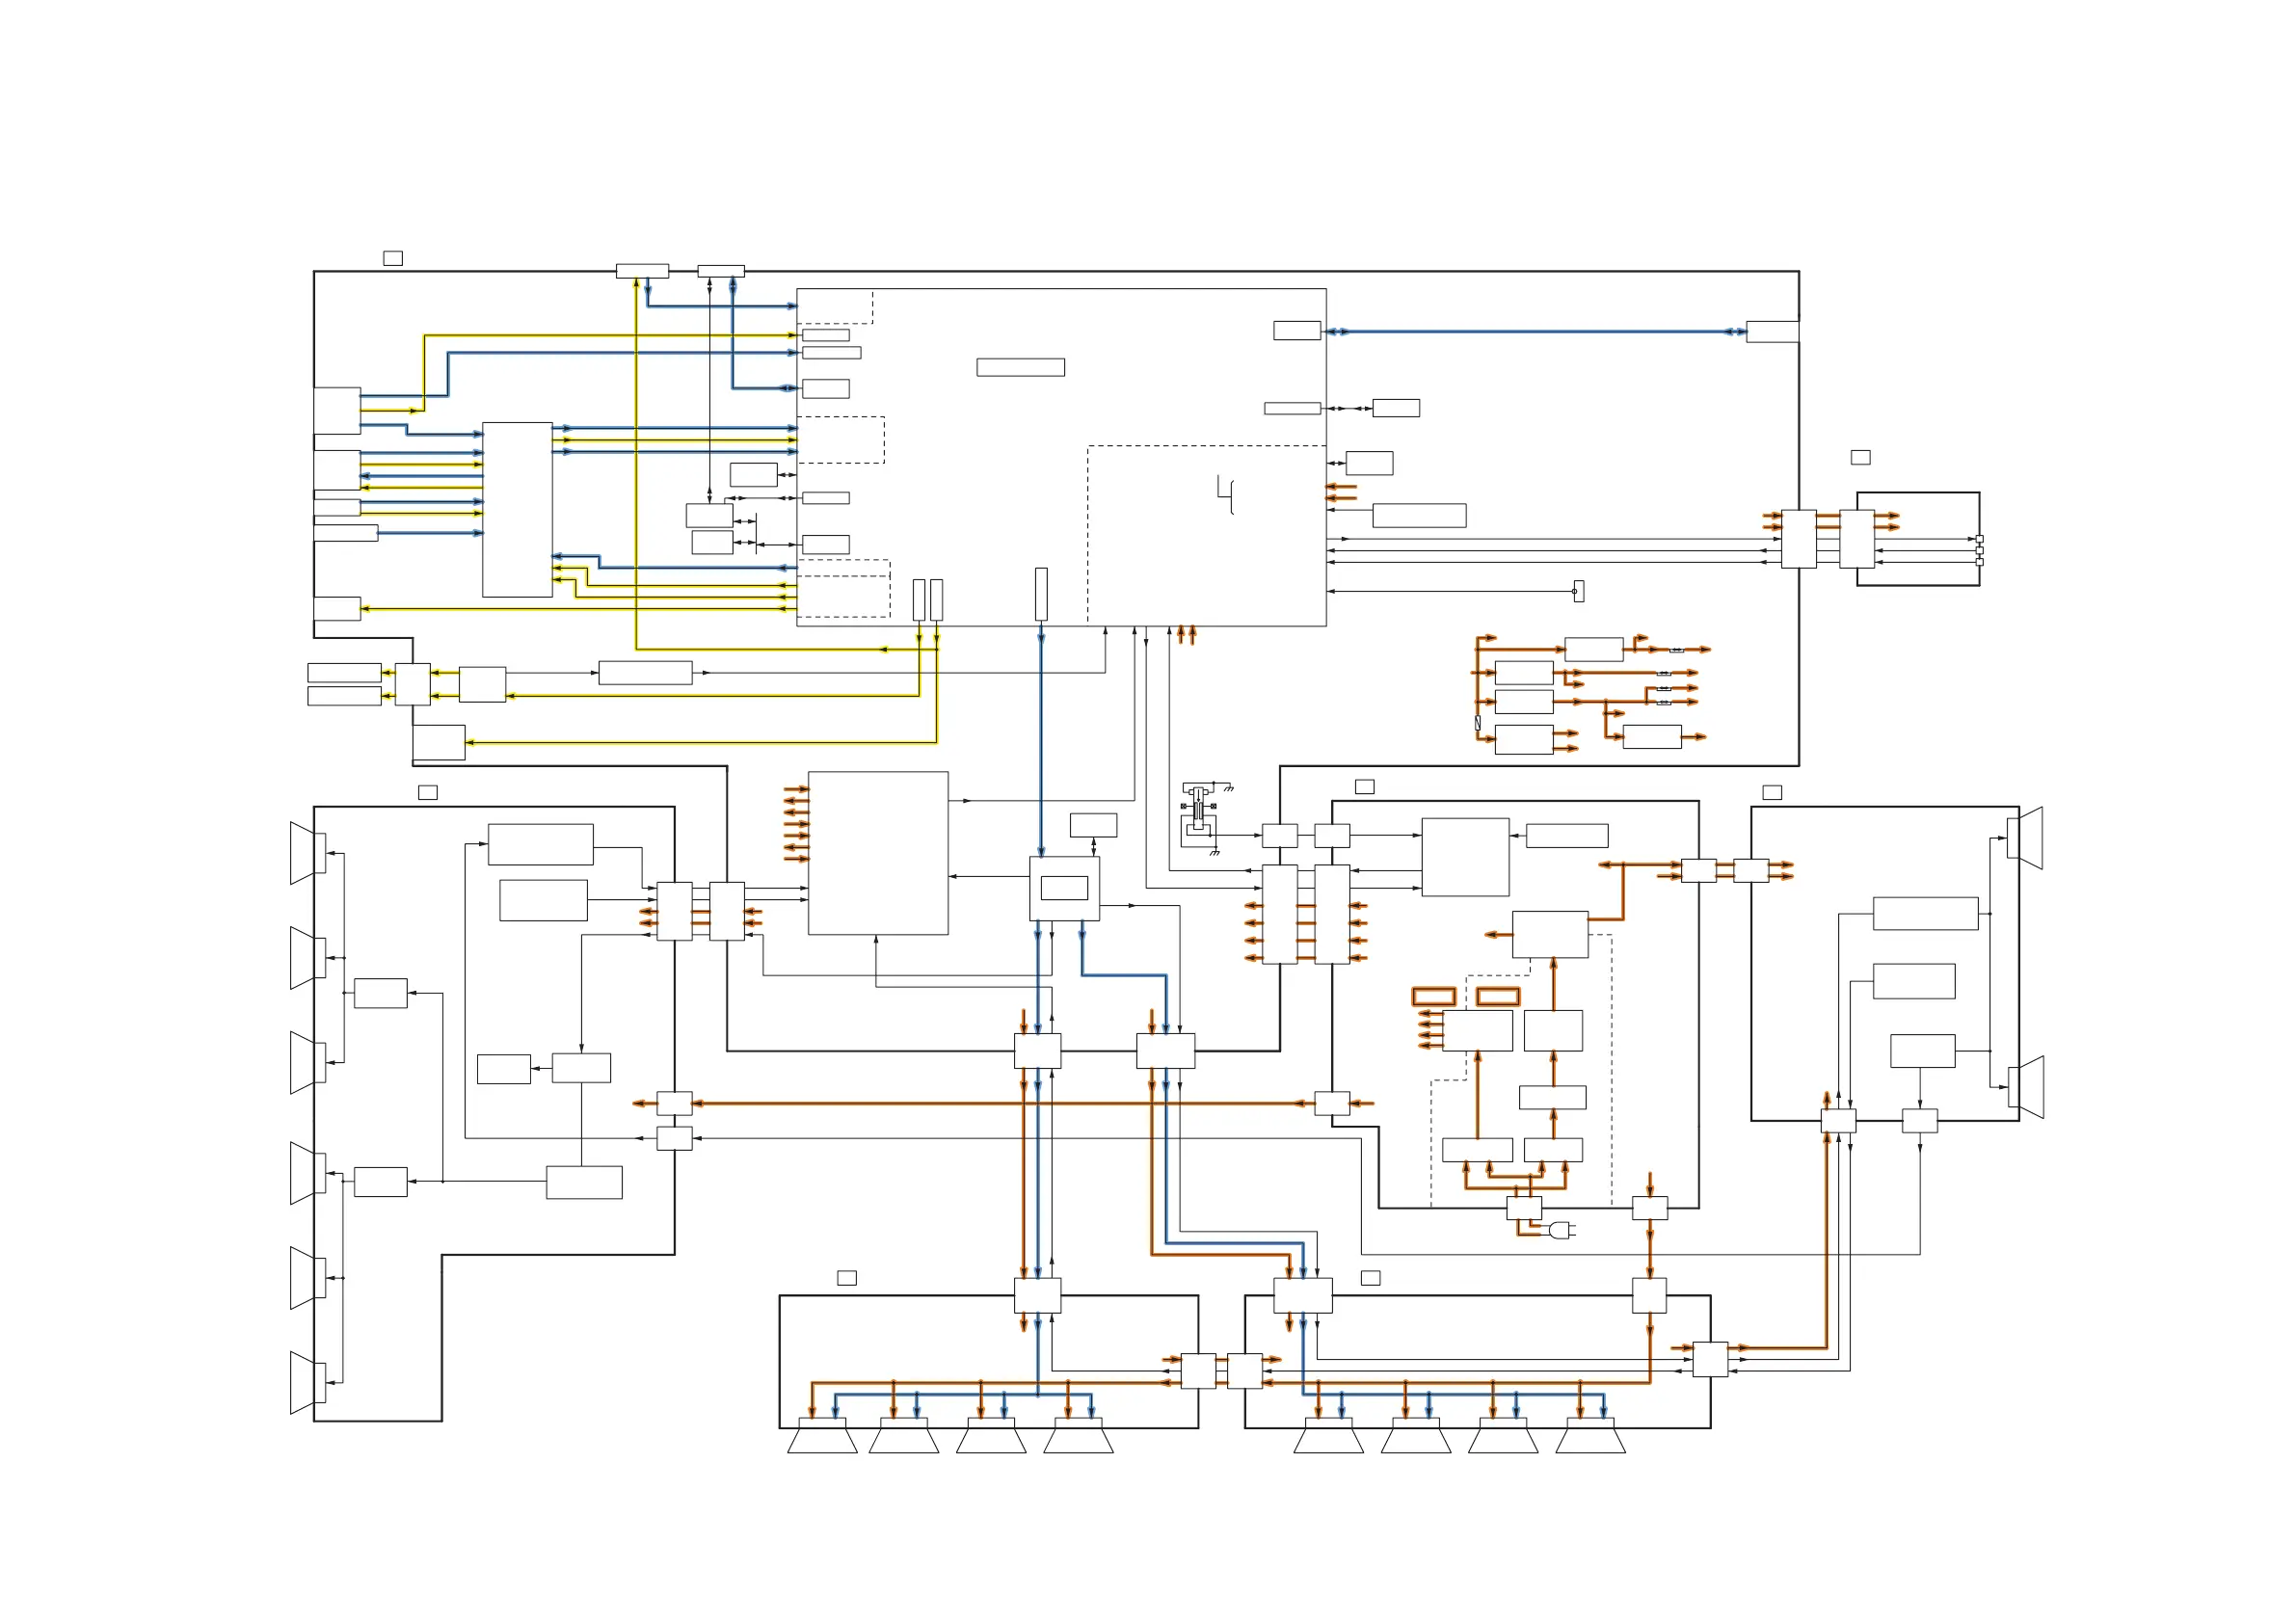Click the bottommost speaker on the left edge

pos(305,1383)
